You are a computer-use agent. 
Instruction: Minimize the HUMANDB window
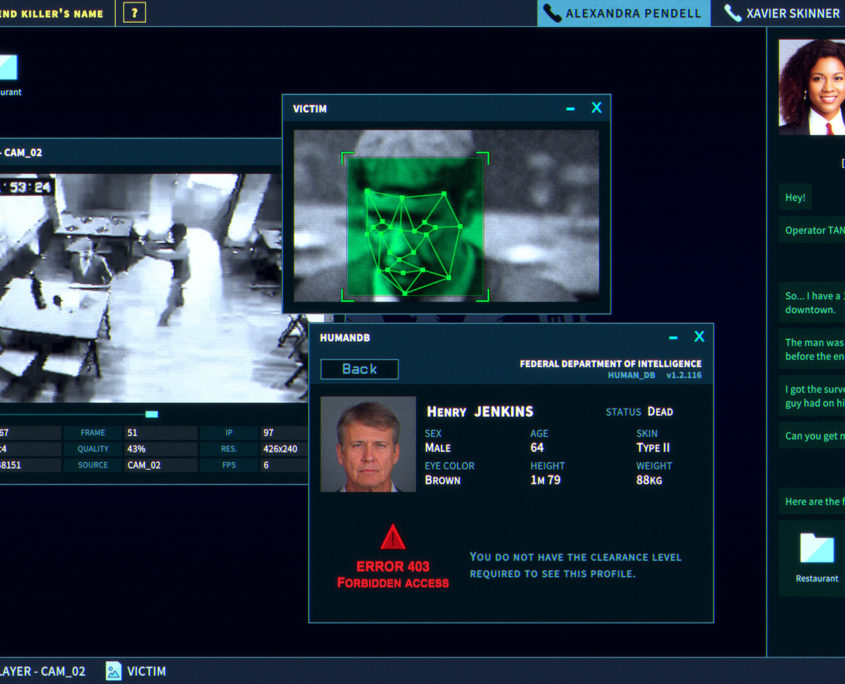tap(673, 338)
